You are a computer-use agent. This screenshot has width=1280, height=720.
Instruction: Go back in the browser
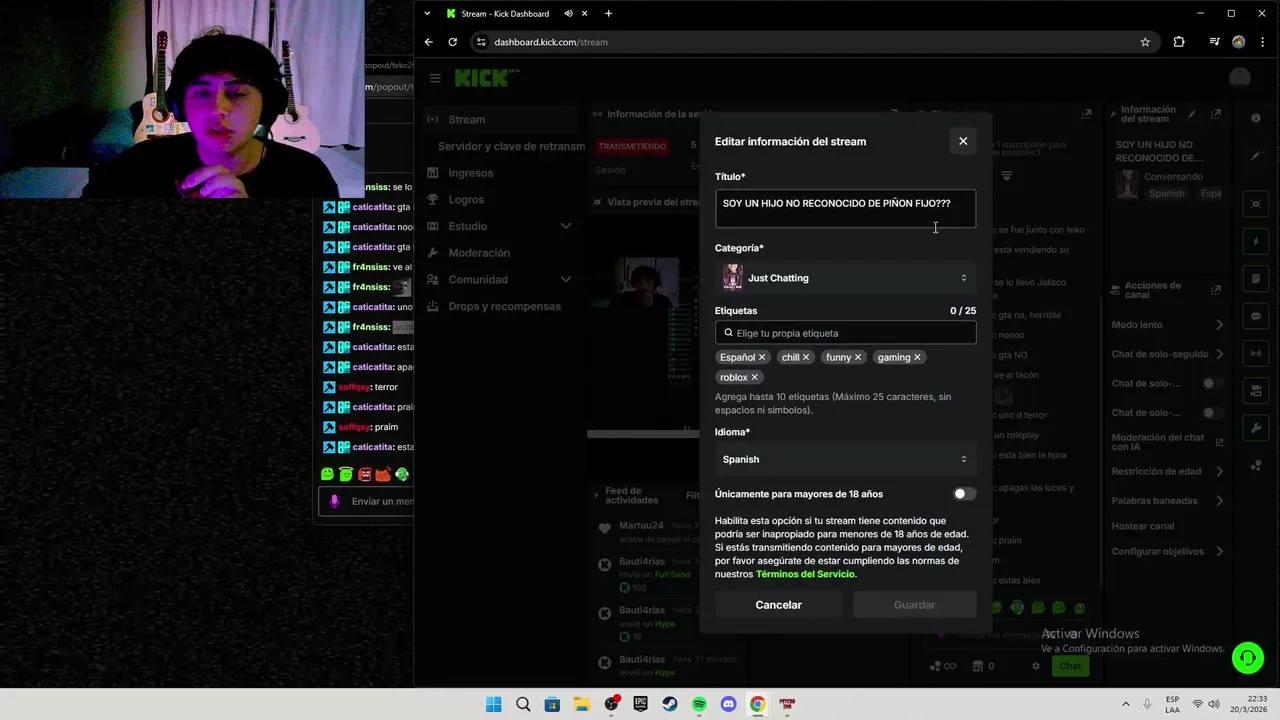coord(429,42)
